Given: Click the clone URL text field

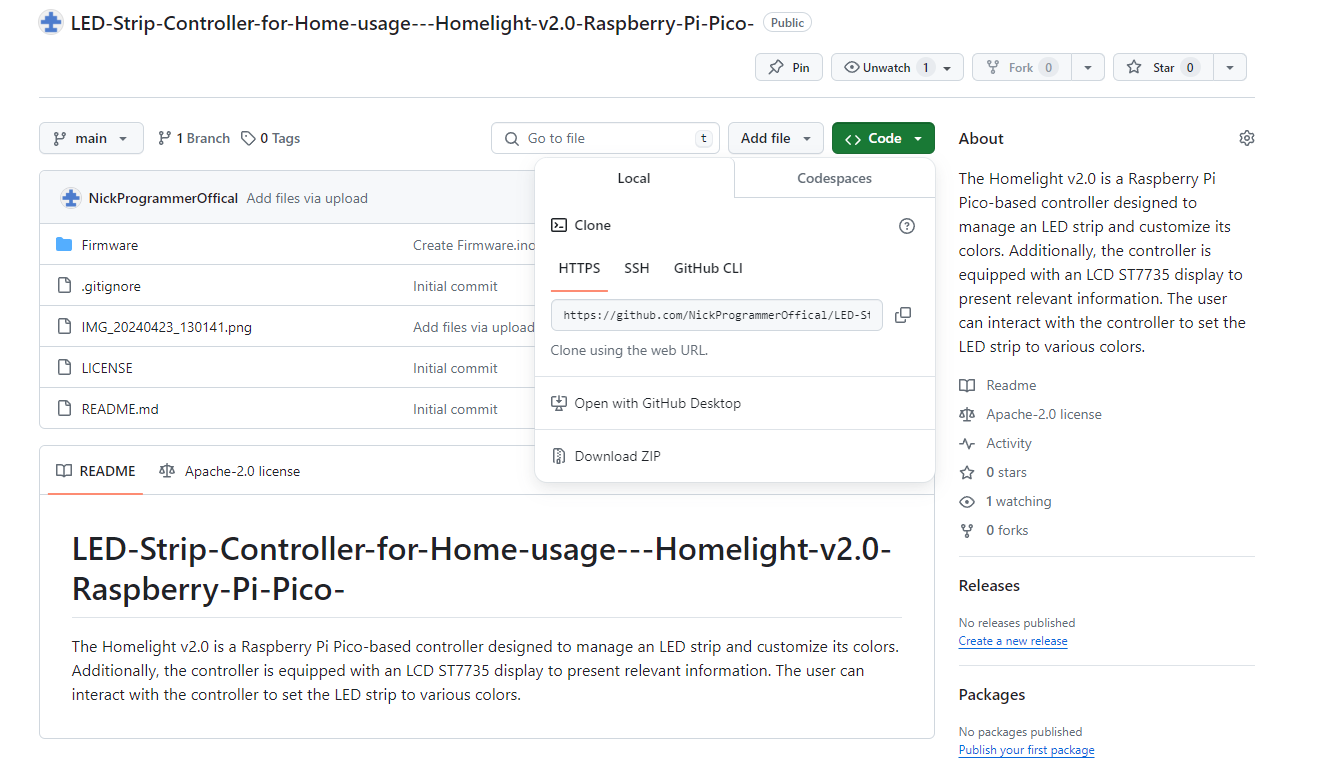Looking at the screenshot, I should pos(716,315).
